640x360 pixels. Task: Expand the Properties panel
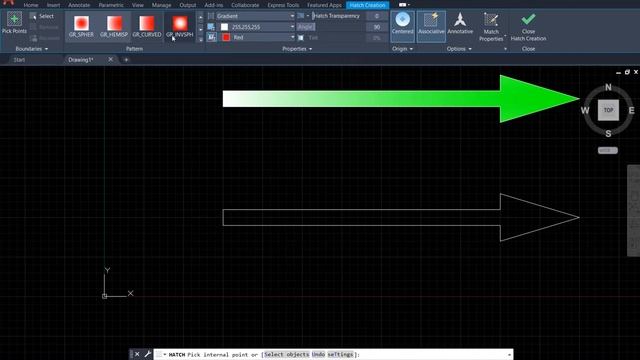pyautogui.click(x=297, y=49)
